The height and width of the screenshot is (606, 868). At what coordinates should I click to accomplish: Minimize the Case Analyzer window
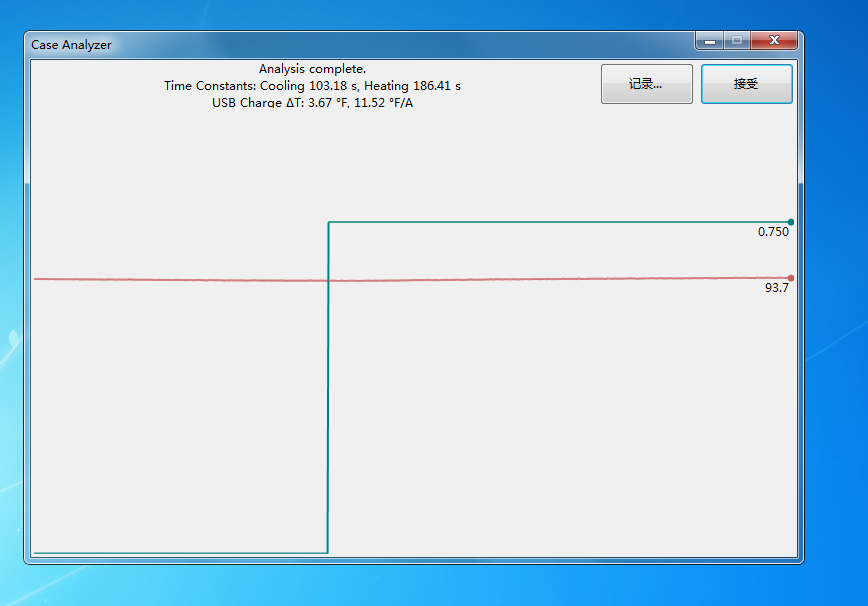[710, 40]
